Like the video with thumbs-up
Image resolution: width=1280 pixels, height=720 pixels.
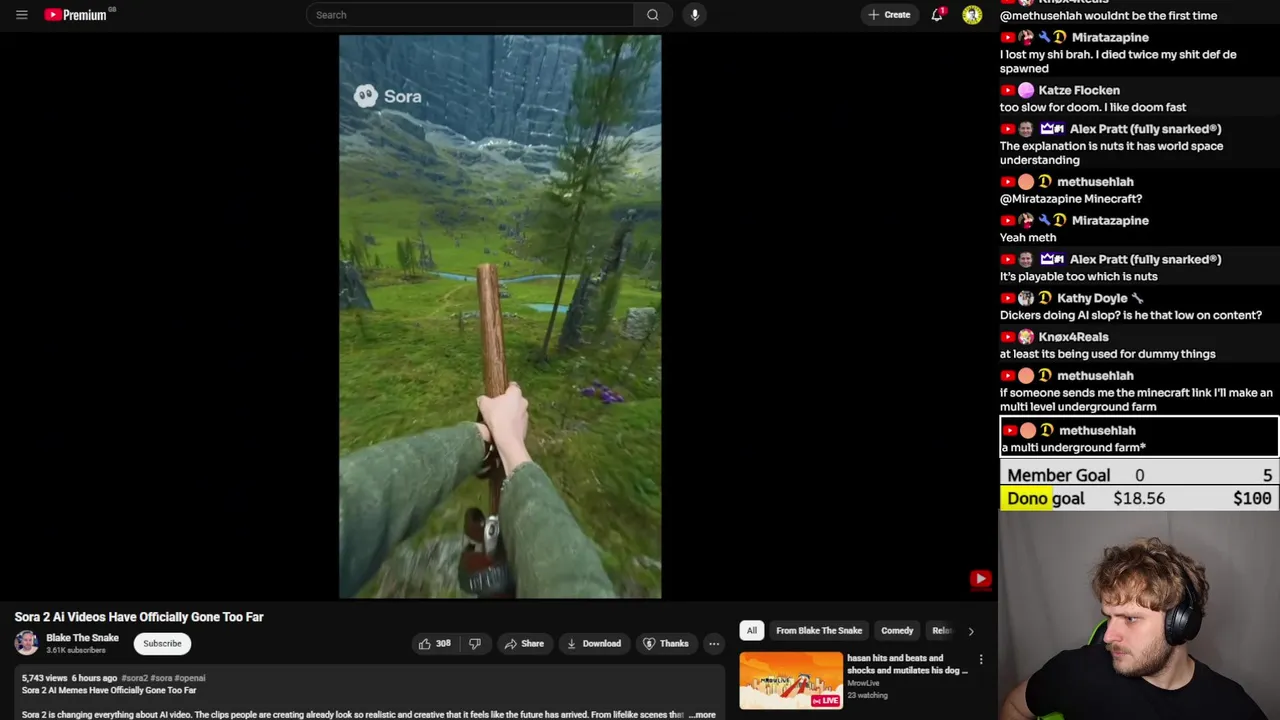tap(435, 644)
